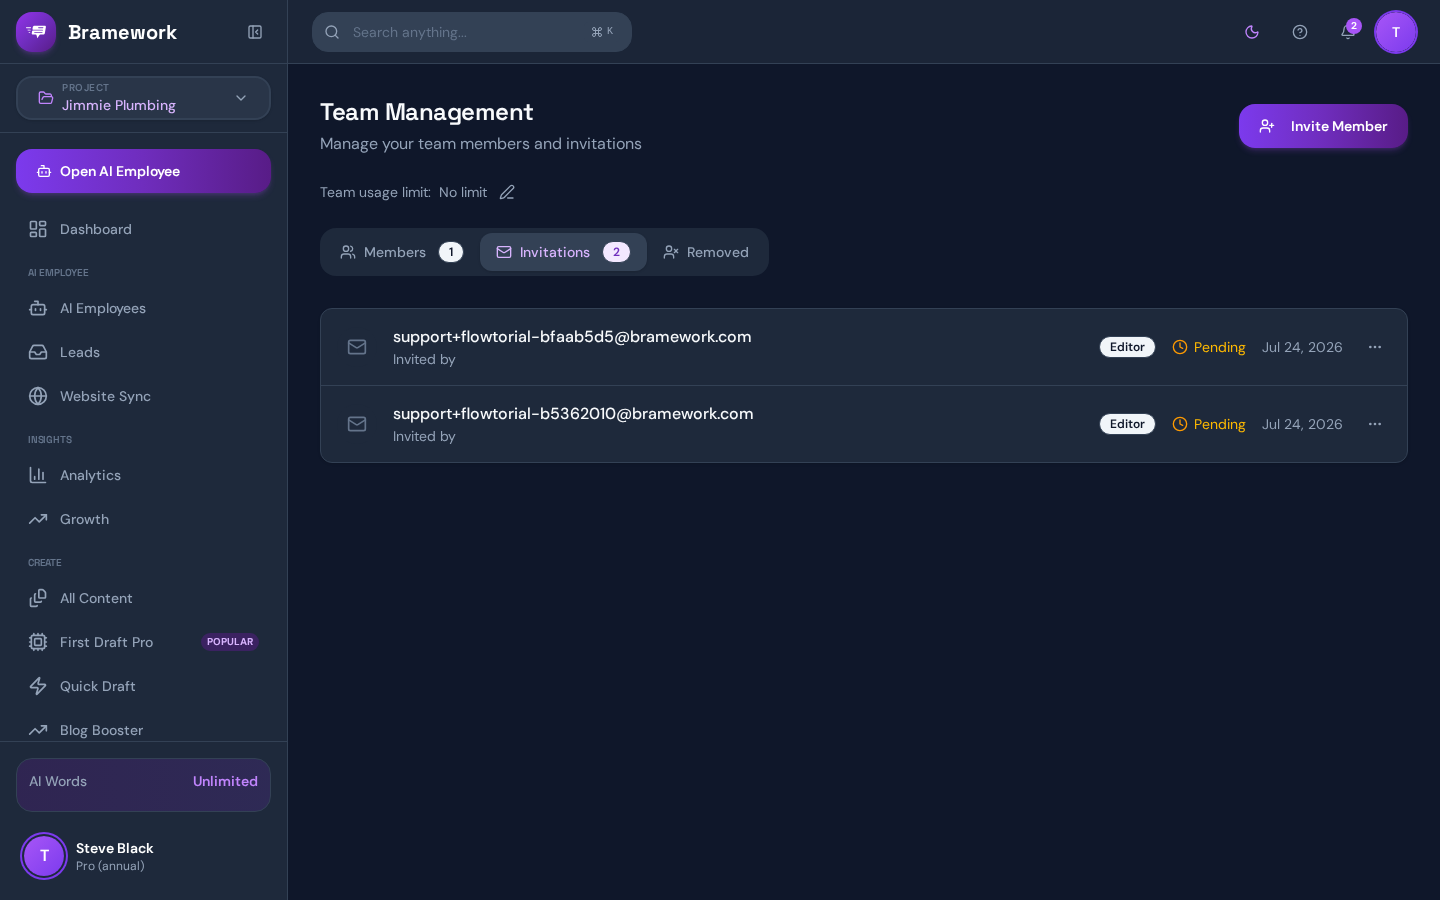Click the Invite Member button
Image resolution: width=1440 pixels, height=900 pixels.
[x=1323, y=126]
